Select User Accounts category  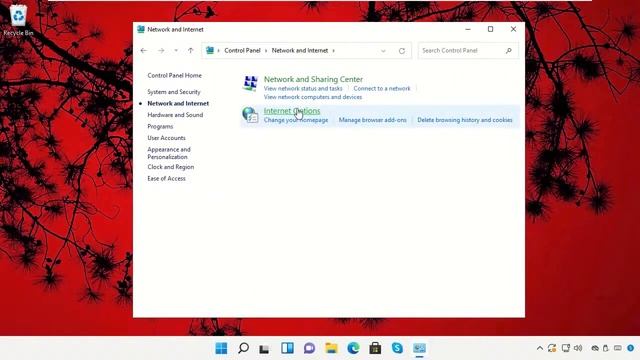tap(166, 138)
